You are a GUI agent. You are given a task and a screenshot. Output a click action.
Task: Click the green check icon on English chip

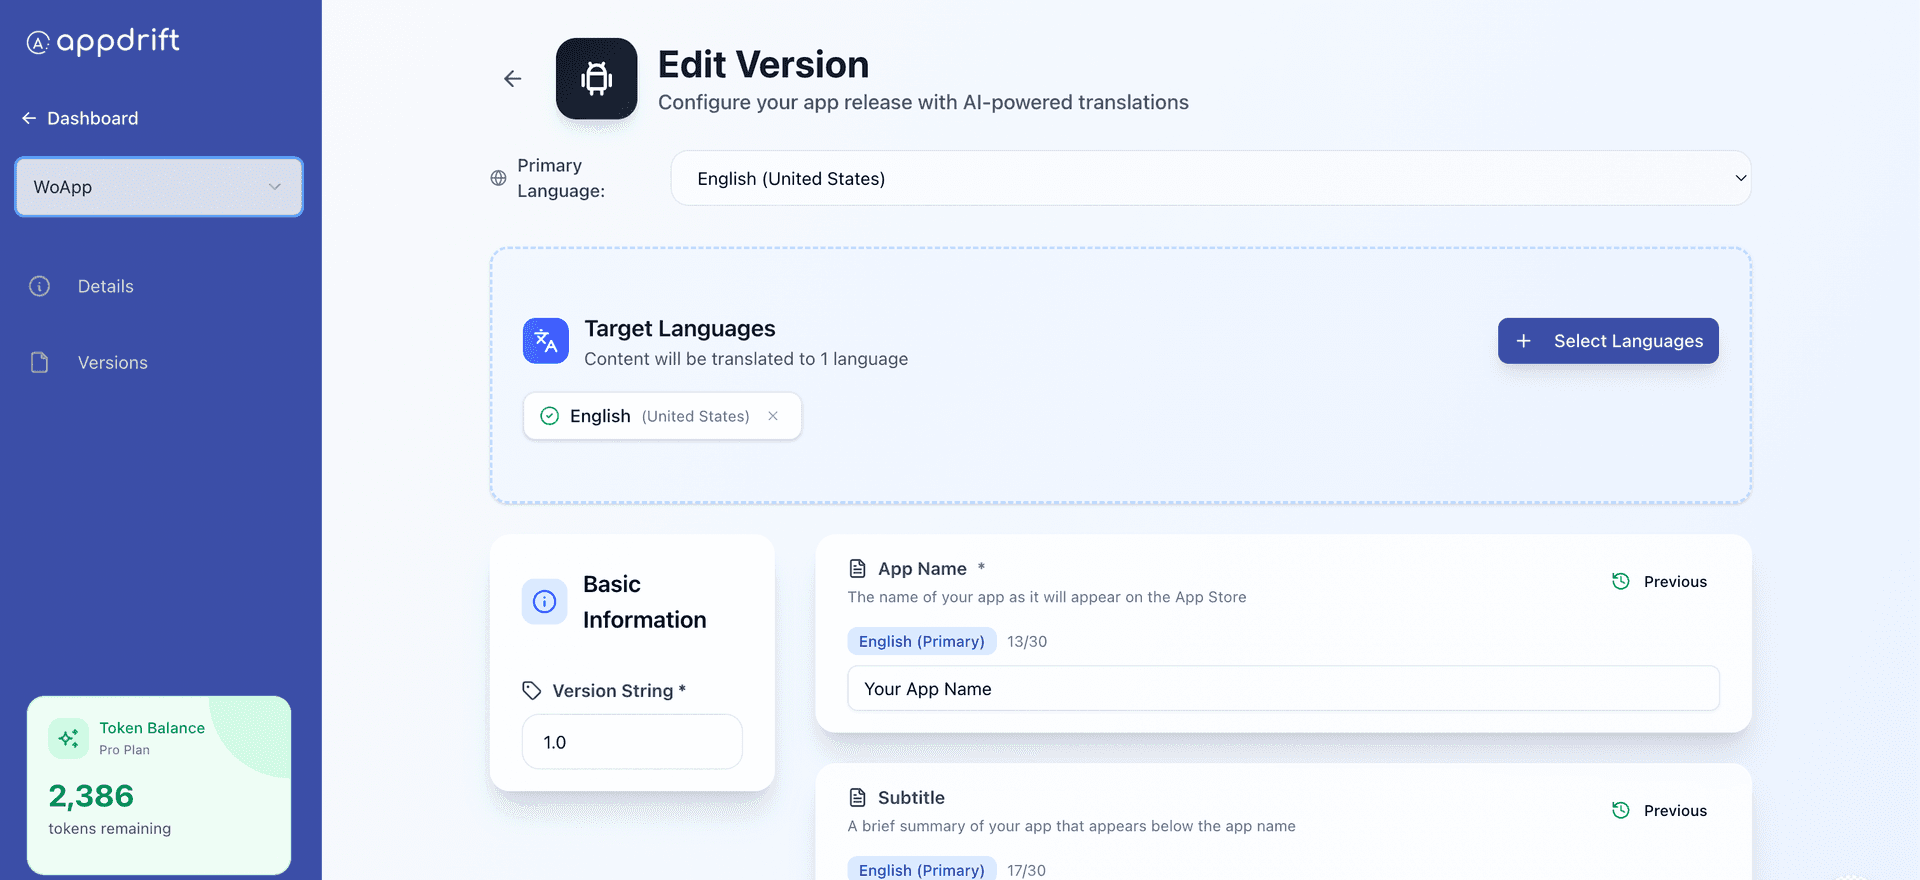pos(549,416)
